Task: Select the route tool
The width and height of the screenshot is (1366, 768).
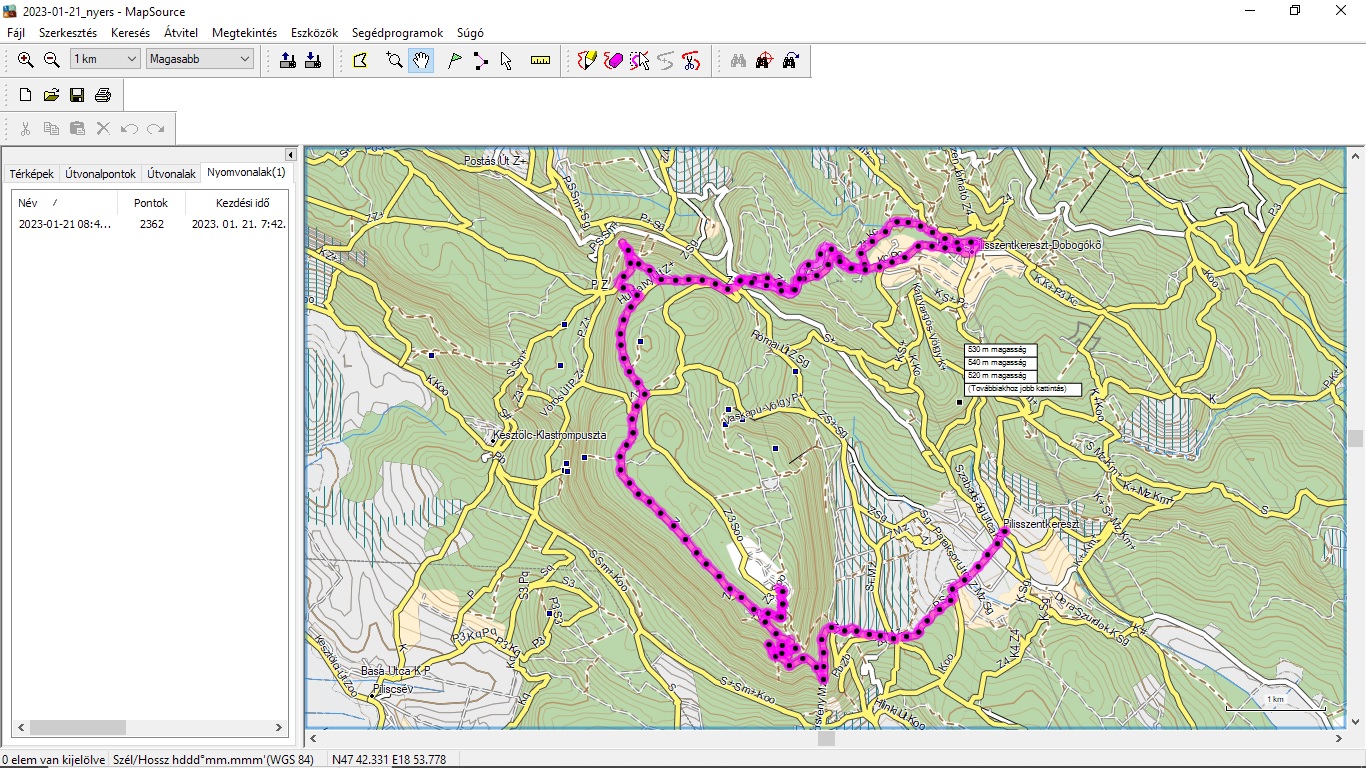Action: click(x=481, y=60)
